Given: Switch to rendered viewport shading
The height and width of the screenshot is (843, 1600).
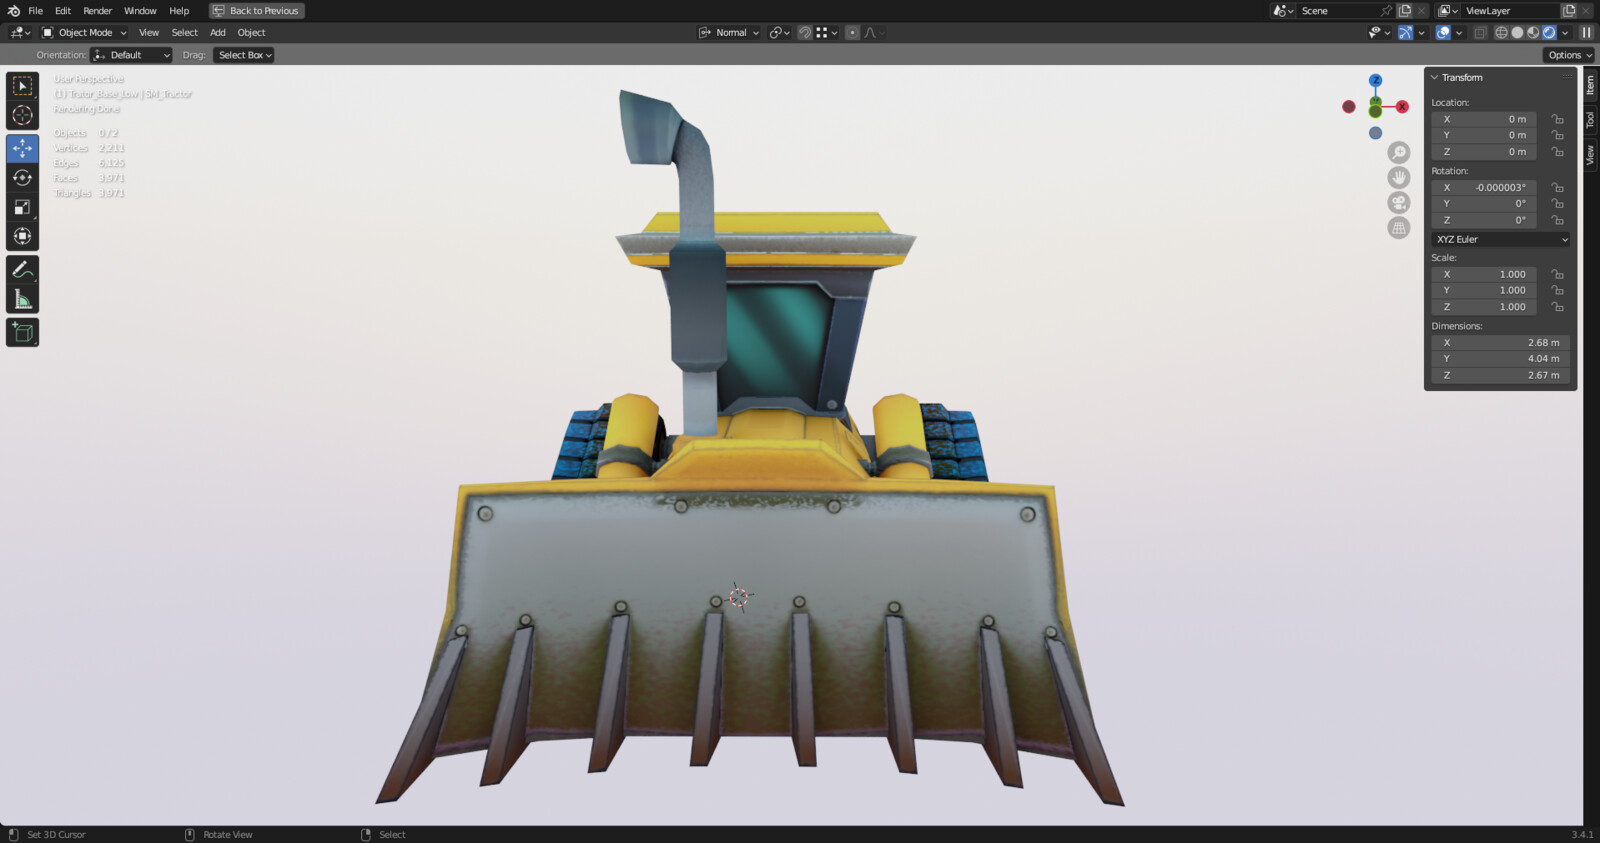Looking at the screenshot, I should coord(1549,33).
